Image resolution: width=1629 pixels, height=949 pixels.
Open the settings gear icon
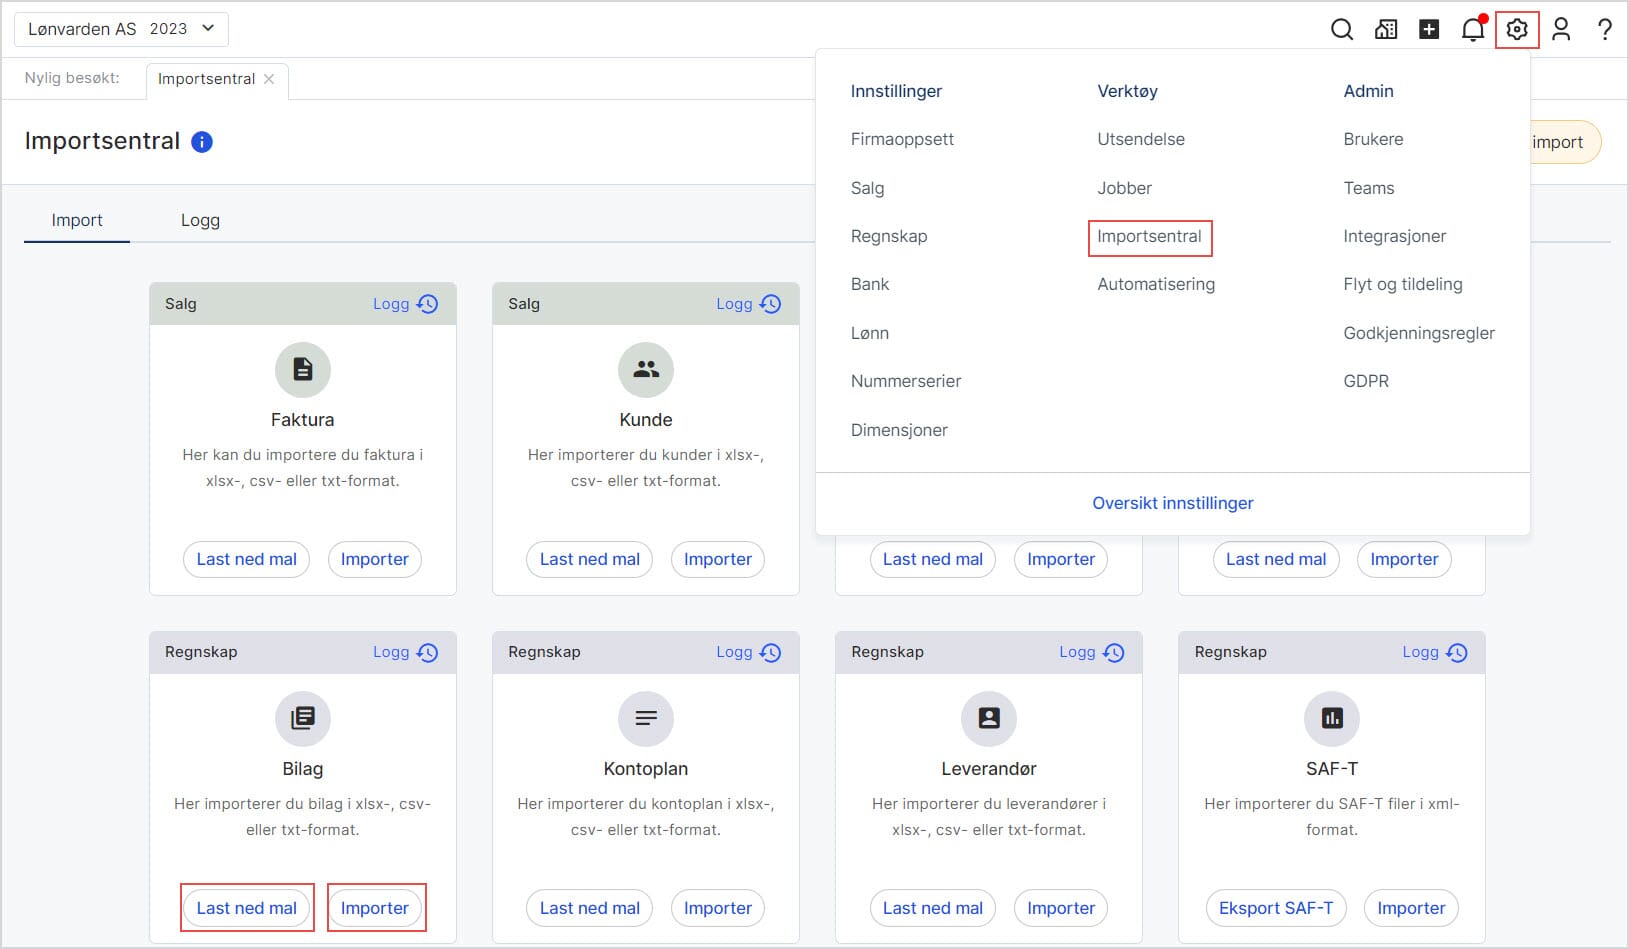[1516, 30]
